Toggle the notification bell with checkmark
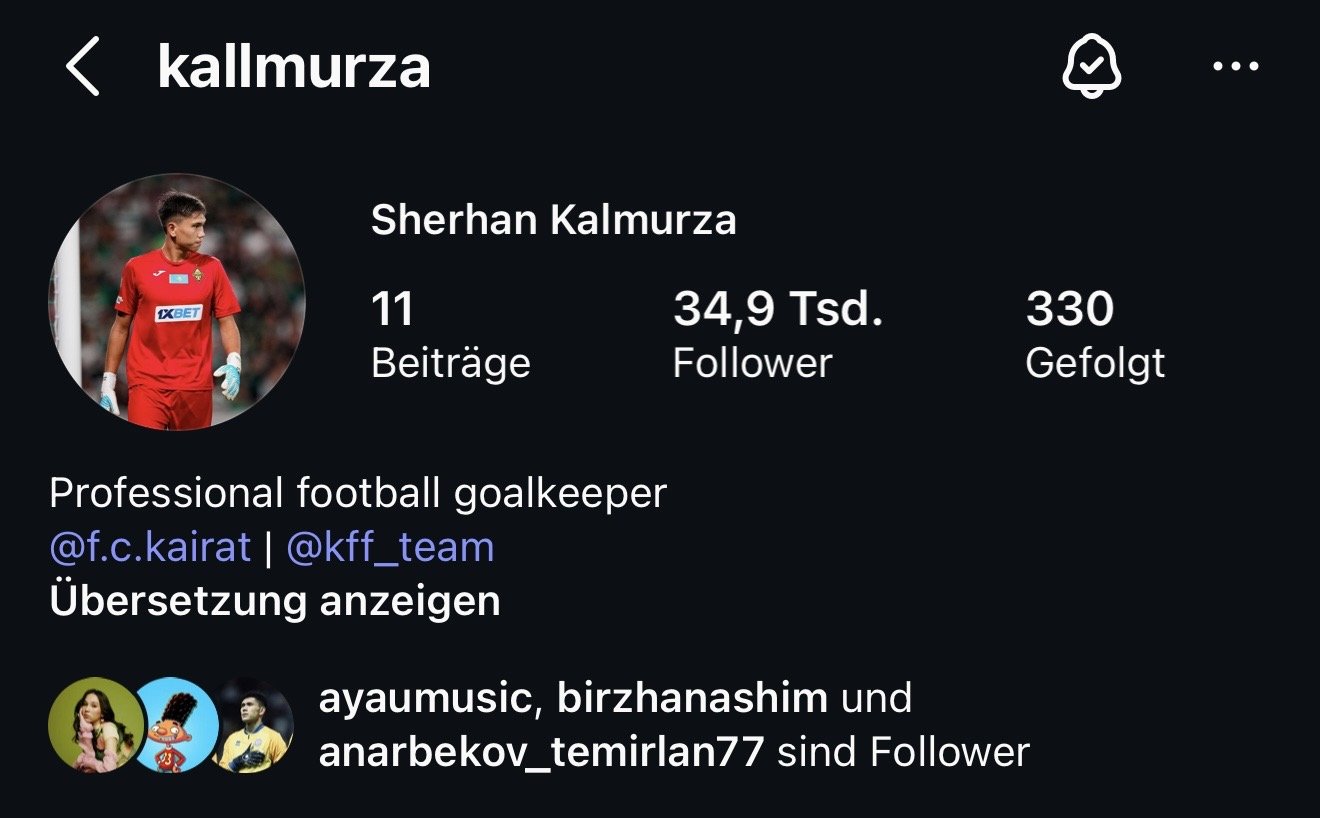The height and width of the screenshot is (818, 1320). (x=1091, y=67)
